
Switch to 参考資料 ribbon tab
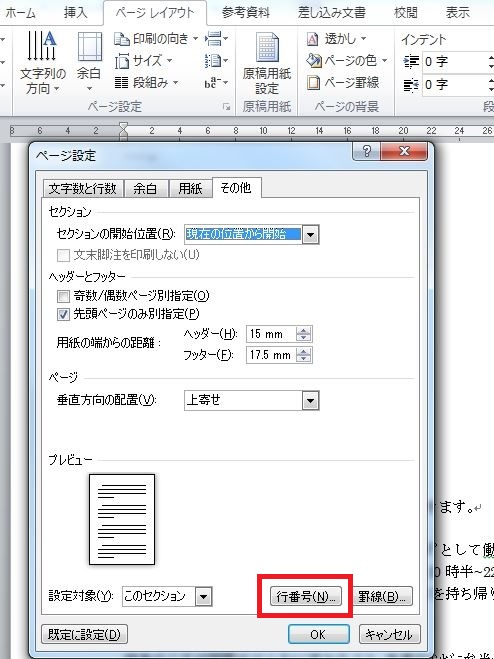coord(246,13)
